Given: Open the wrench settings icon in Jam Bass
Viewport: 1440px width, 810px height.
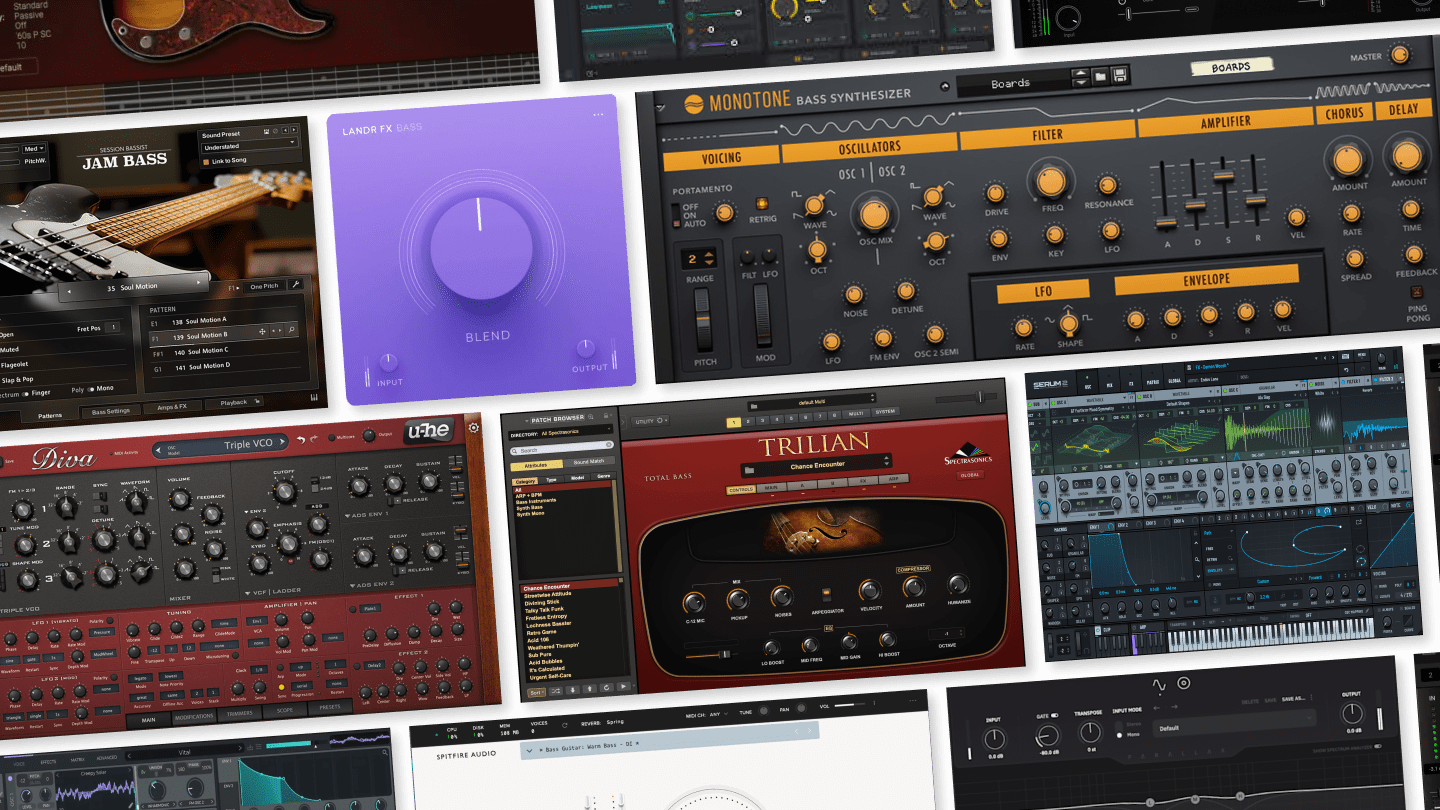Looking at the screenshot, I should (x=296, y=285).
